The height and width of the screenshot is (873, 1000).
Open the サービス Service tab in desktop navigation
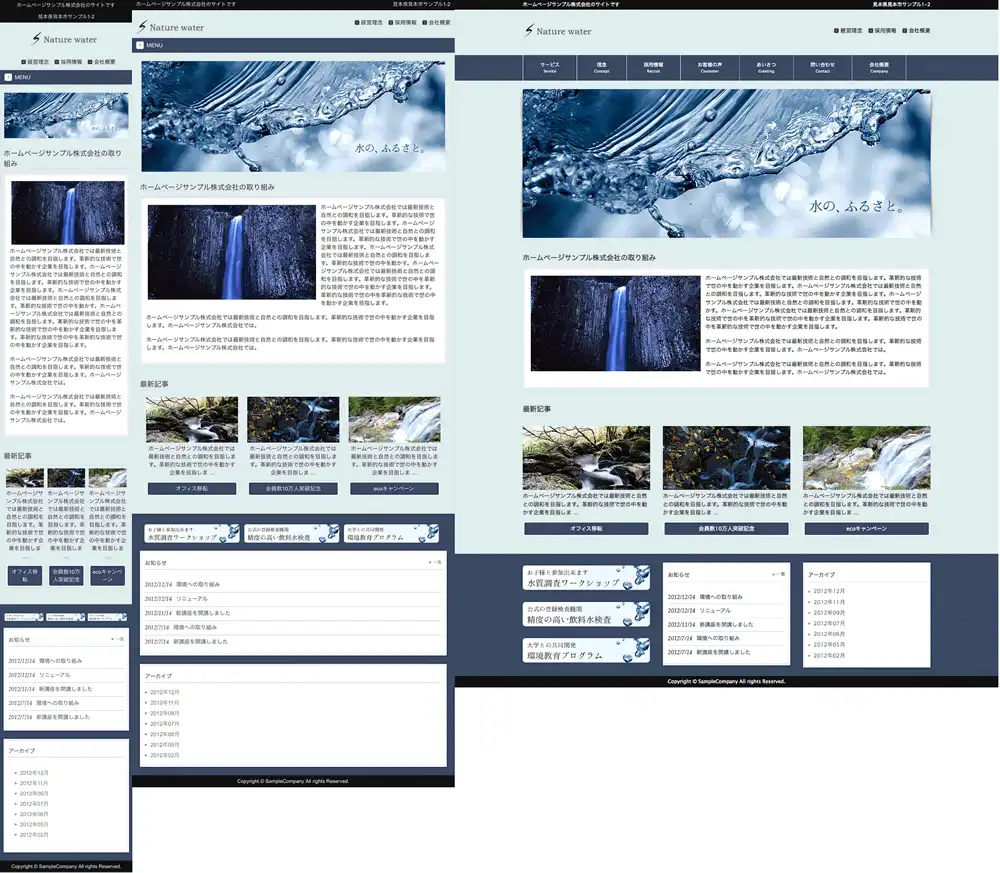coord(549,67)
